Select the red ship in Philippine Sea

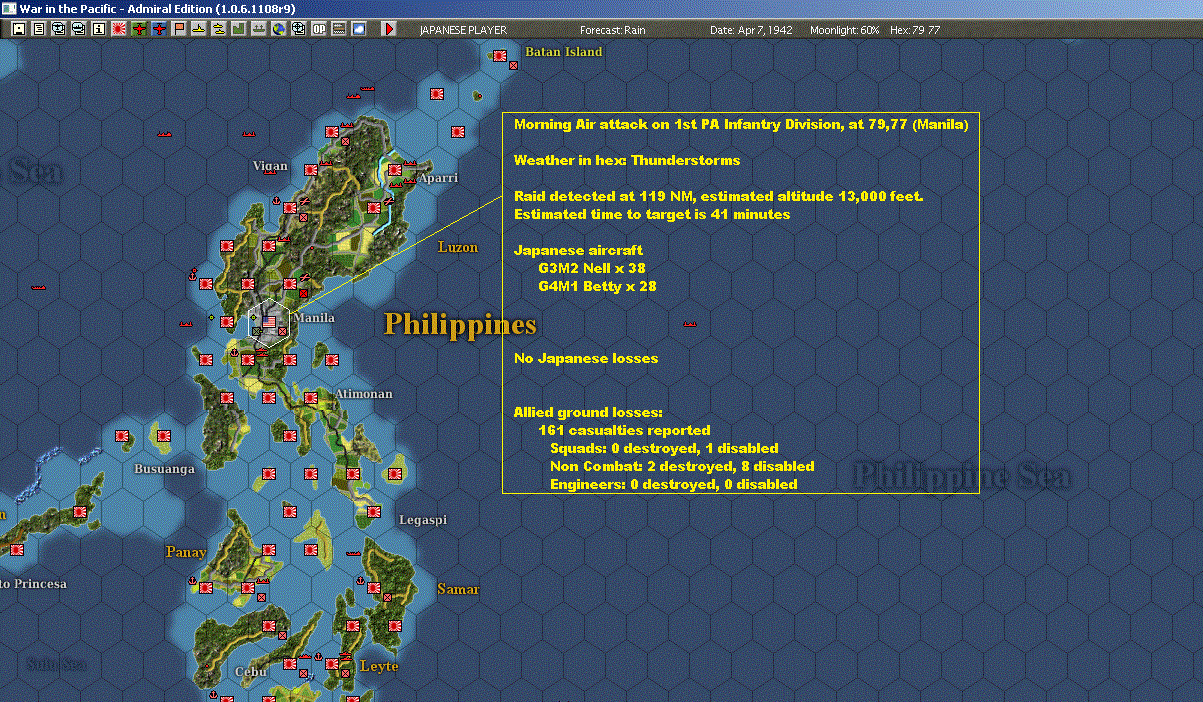click(x=689, y=323)
